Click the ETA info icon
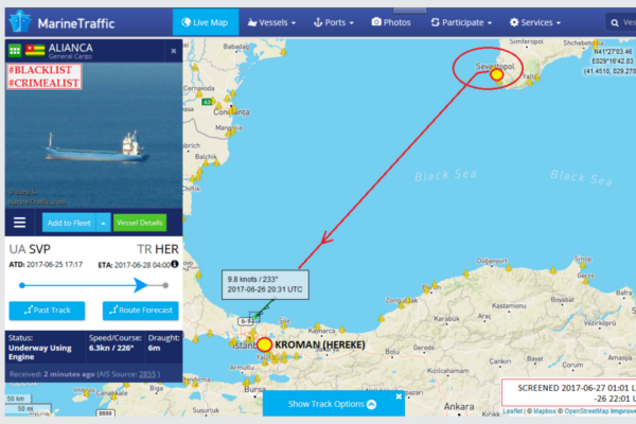This screenshot has width=636, height=424. (175, 264)
